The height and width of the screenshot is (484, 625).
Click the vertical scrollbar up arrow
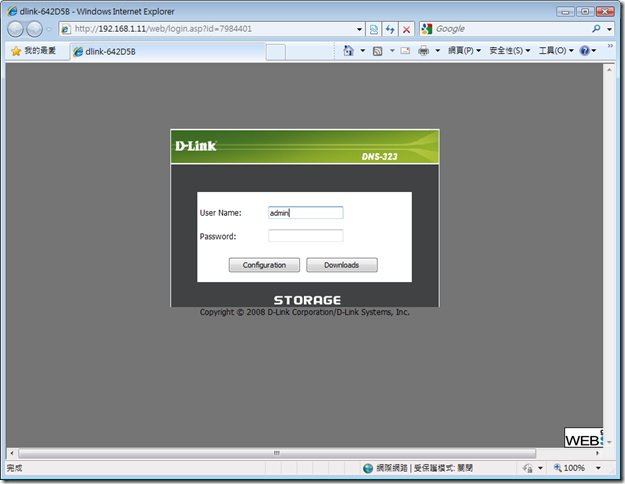pos(609,70)
